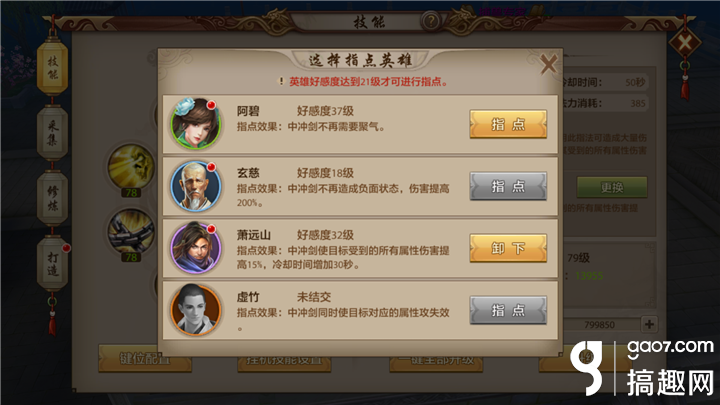Close the 选择指点英雄 dialog
This screenshot has width=720, height=405.
coord(548,64)
